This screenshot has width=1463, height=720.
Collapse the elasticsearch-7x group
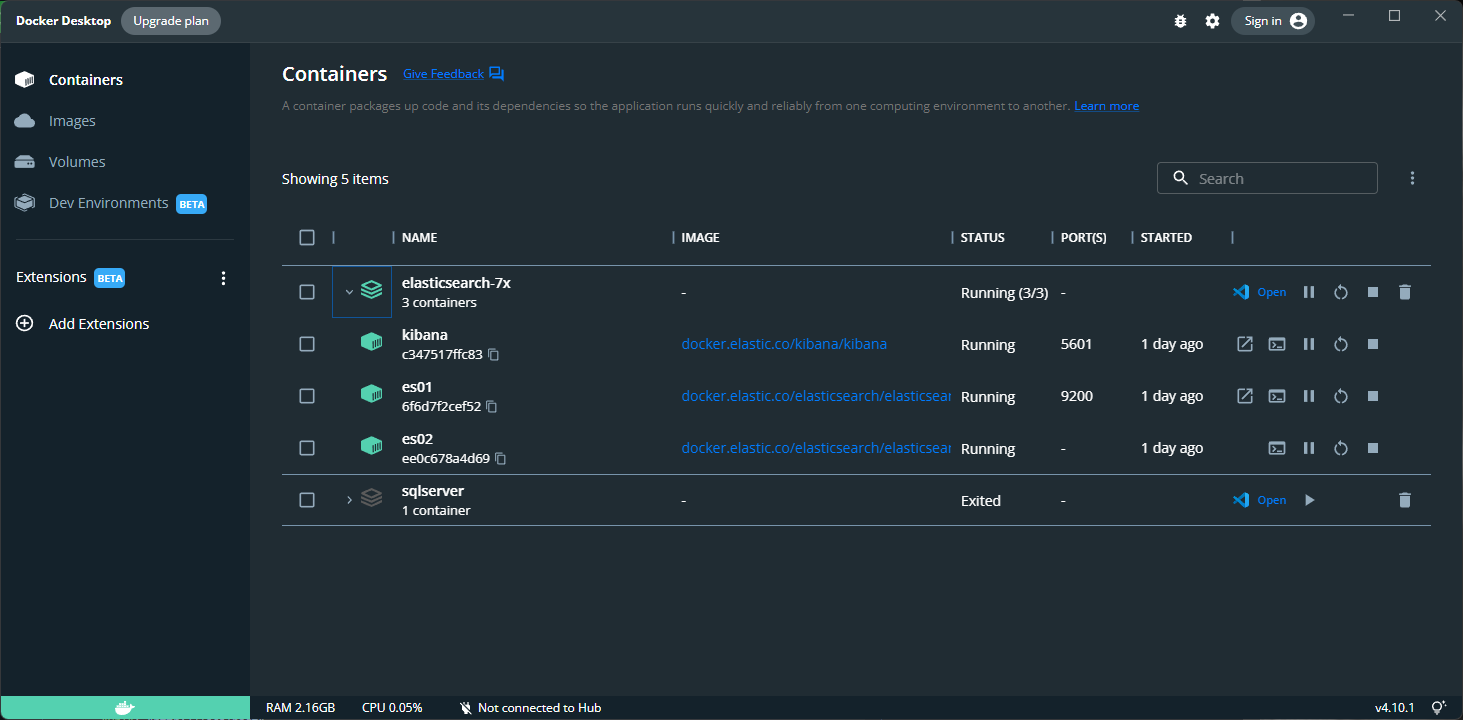point(349,292)
